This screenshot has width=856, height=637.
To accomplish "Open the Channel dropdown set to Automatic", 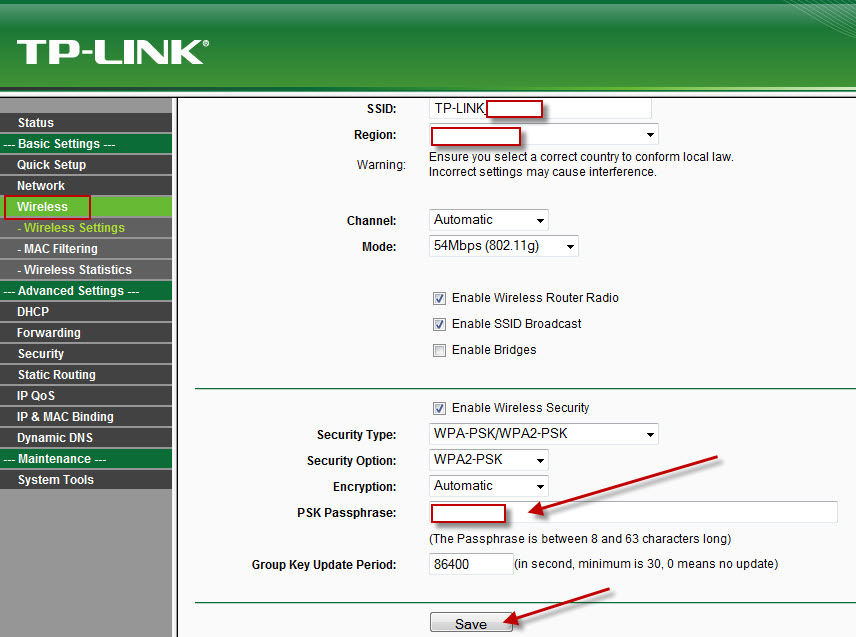I will pyautogui.click(x=489, y=220).
